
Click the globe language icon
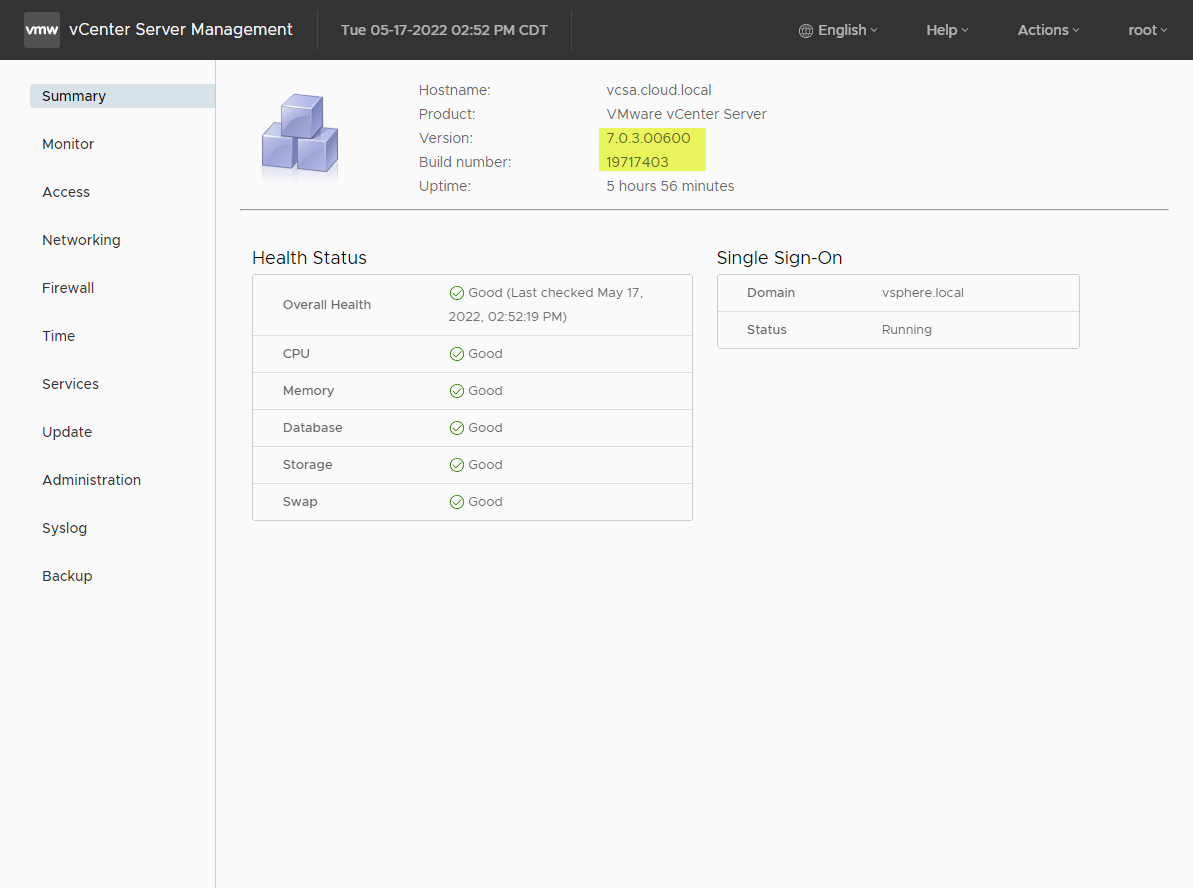pyautogui.click(x=806, y=31)
